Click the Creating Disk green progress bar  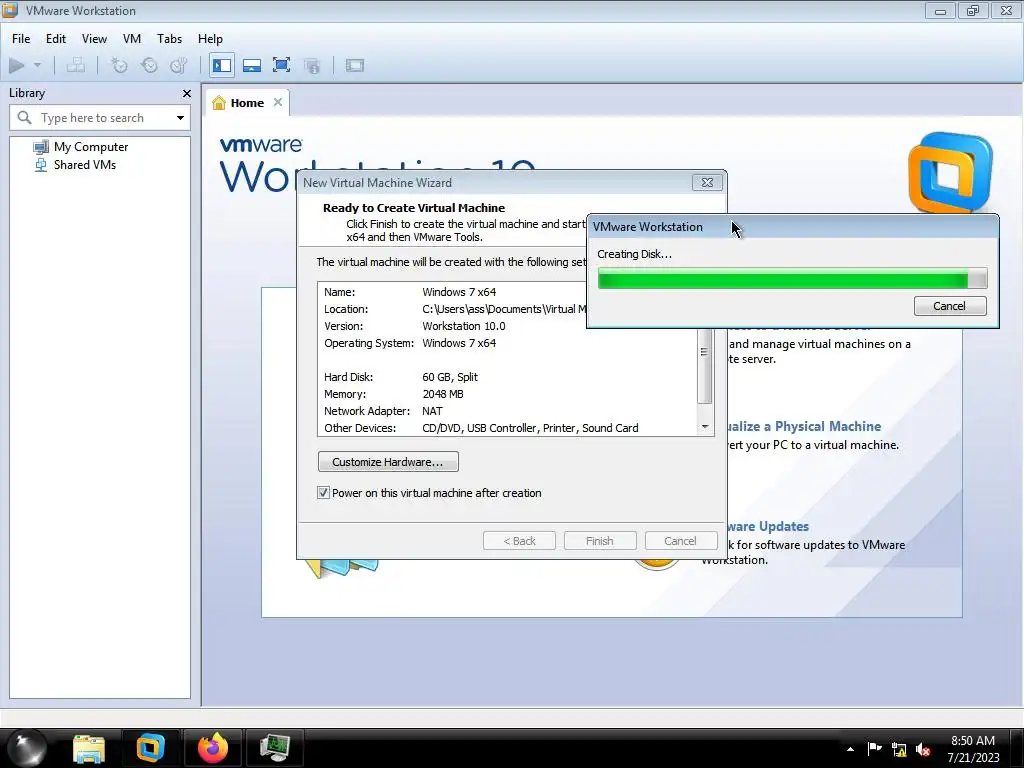tap(792, 278)
